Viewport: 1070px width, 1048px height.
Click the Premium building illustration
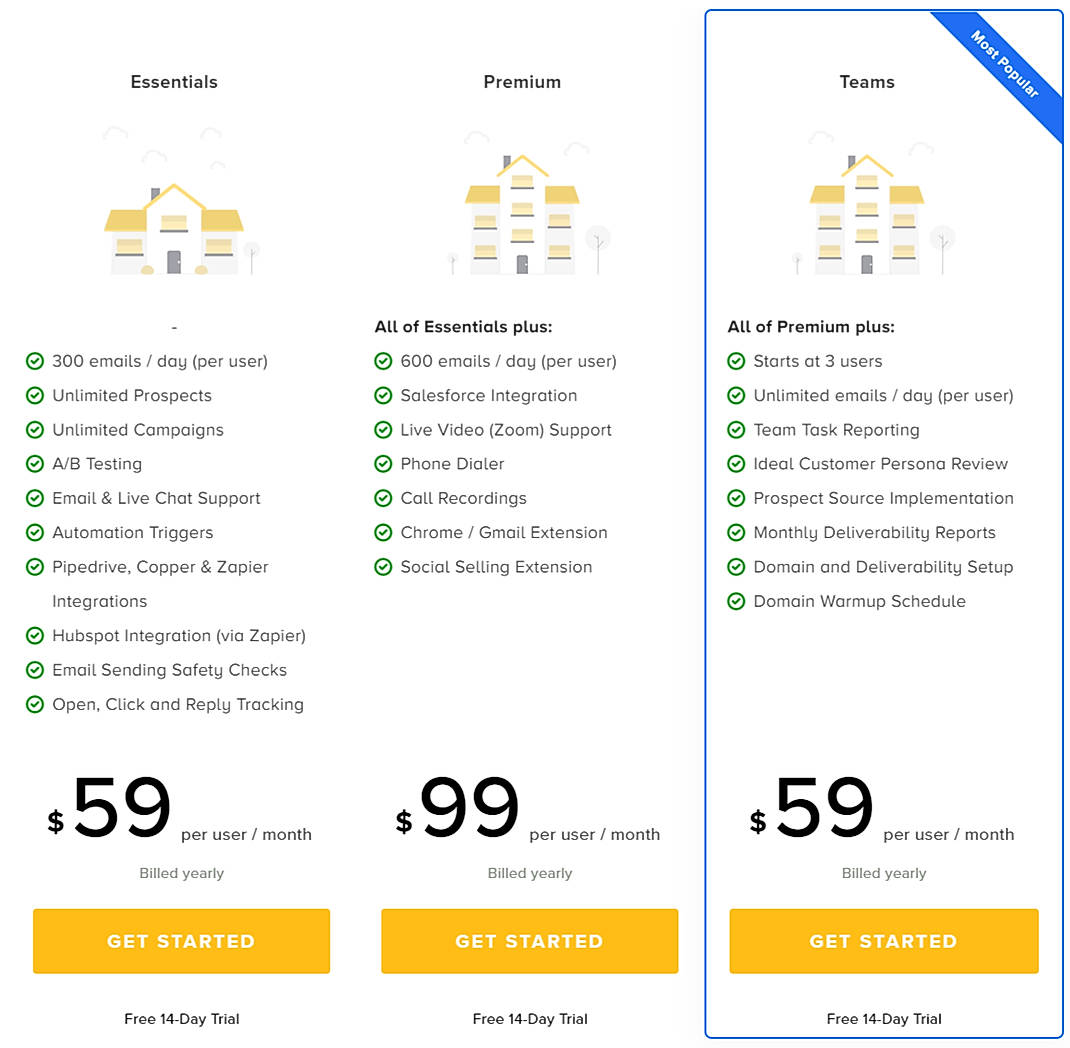(x=522, y=210)
